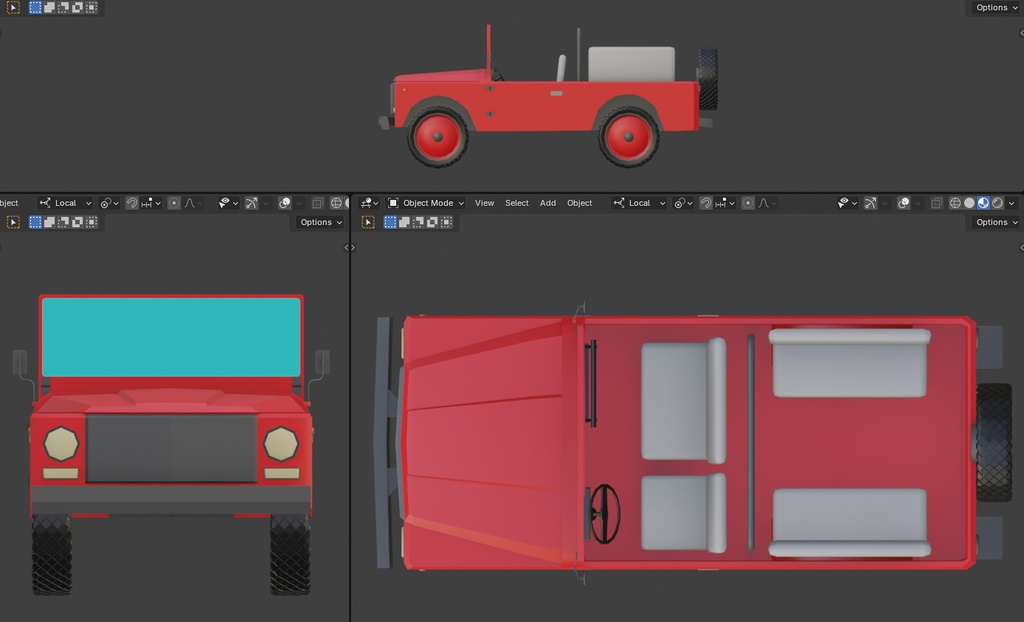
Task: Select the Select Box tool icon in the top-view viewport
Action: 368,222
